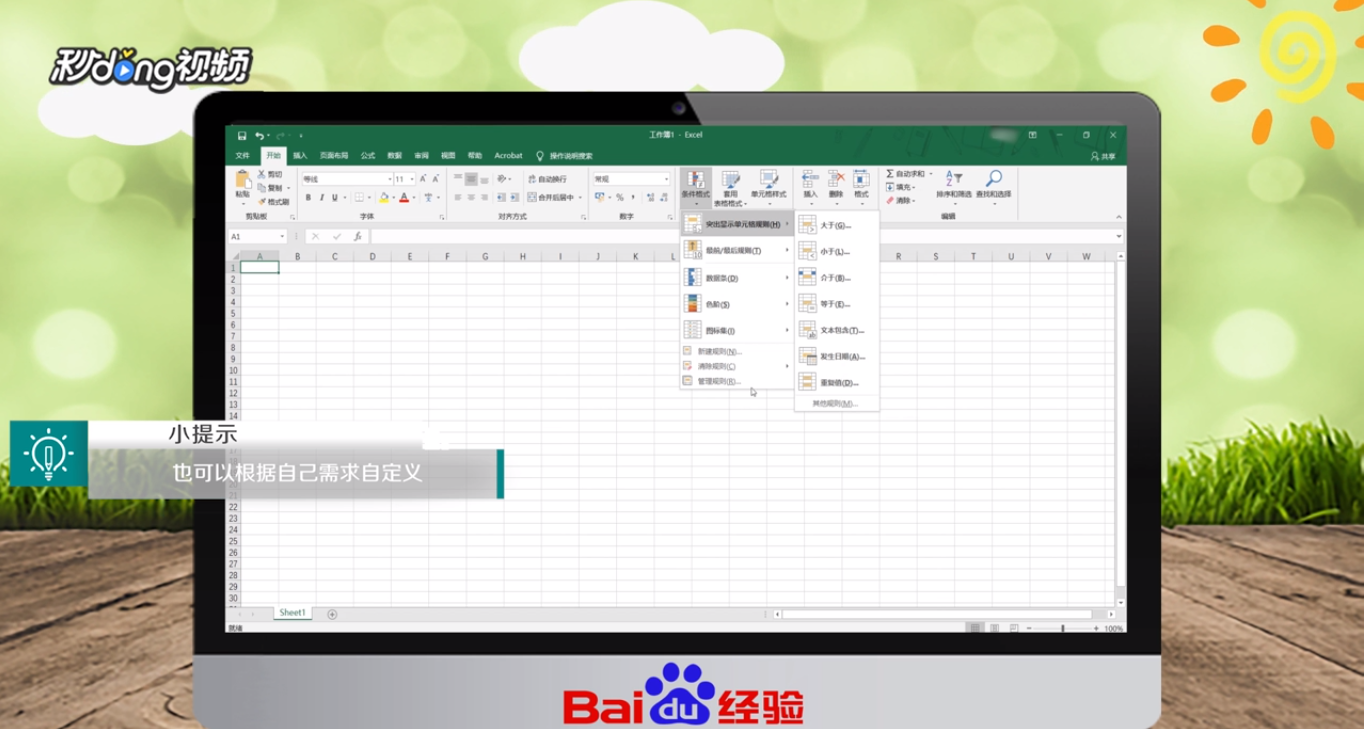Screen dimensions: 1364x729
Task: Select Color Scales (色阶) menu item
Action: pyautogui.click(x=736, y=304)
